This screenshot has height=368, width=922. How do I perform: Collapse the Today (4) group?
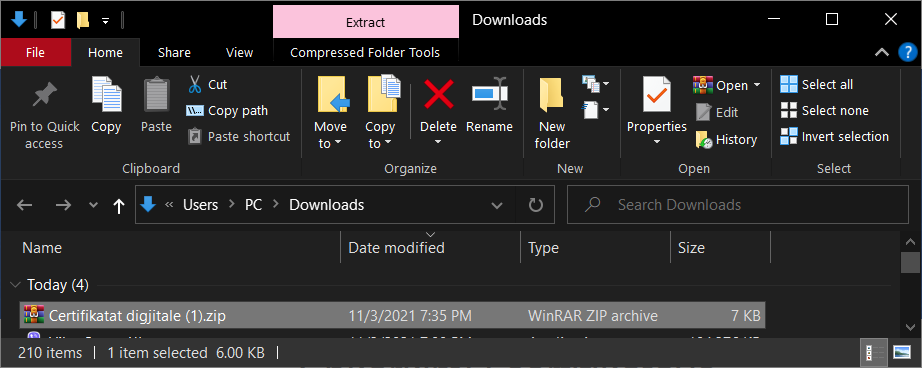pos(15,285)
